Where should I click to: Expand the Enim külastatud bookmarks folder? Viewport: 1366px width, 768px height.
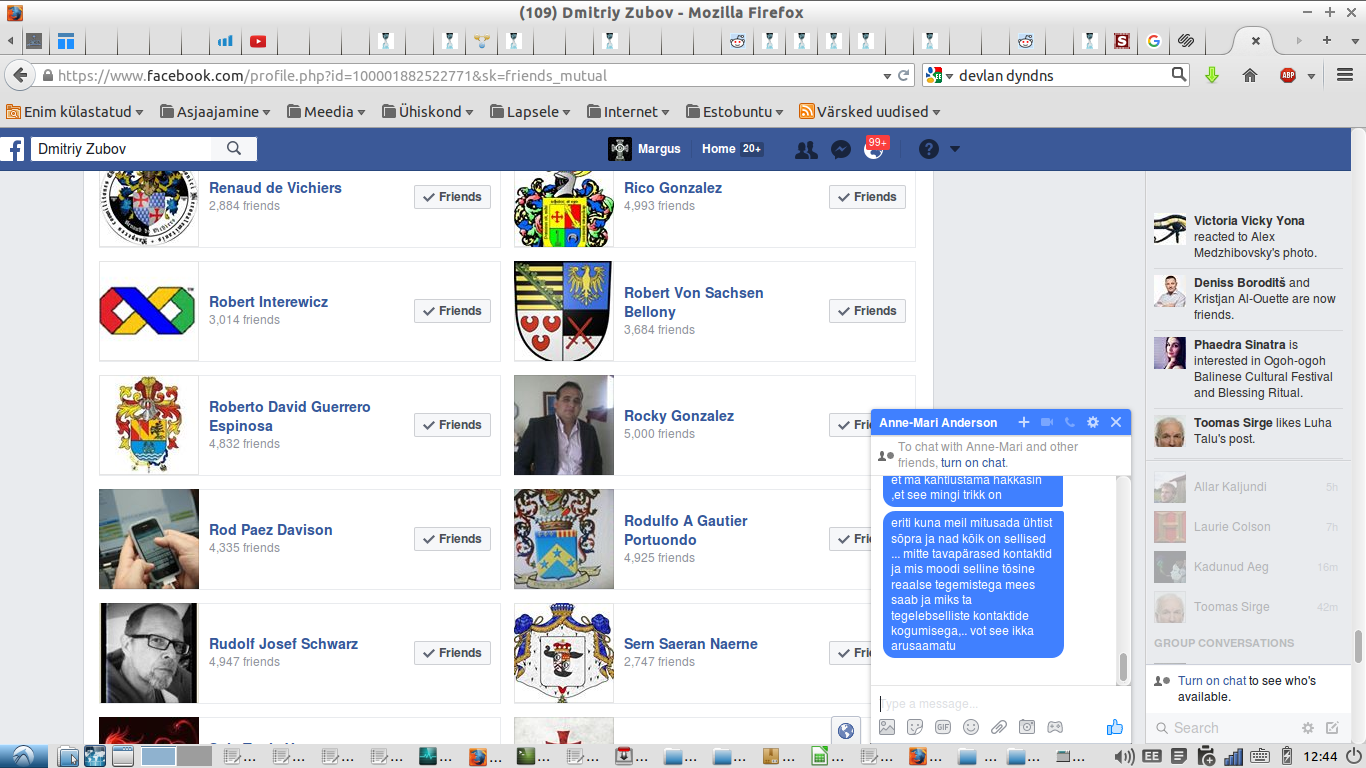(75, 112)
